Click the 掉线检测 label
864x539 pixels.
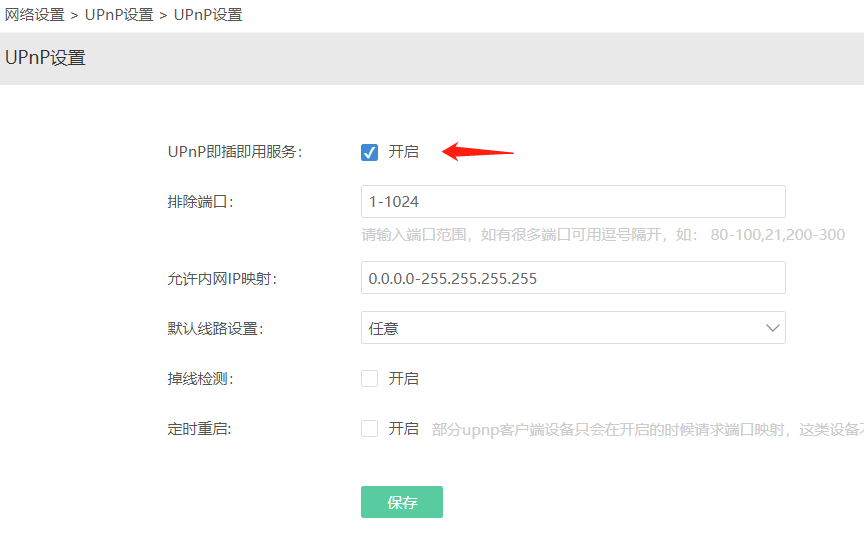pos(201,379)
